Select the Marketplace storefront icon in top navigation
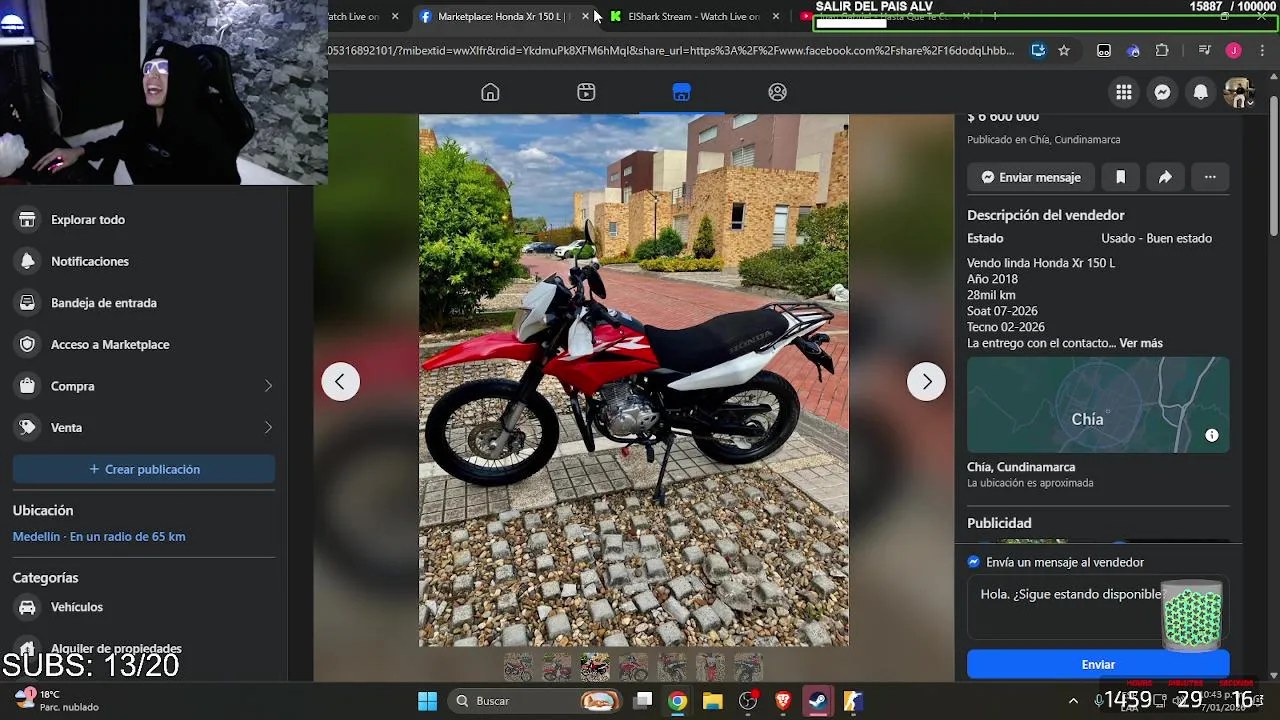 click(x=681, y=92)
